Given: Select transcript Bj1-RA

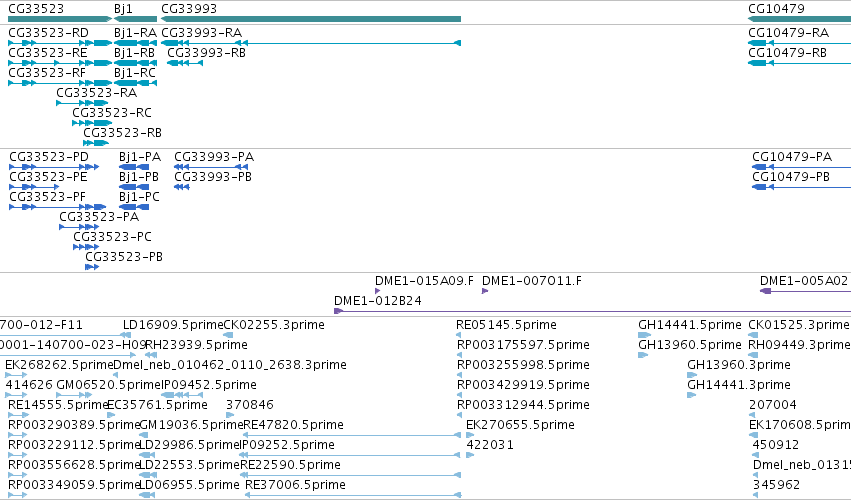Looking at the screenshot, I should (135, 43).
